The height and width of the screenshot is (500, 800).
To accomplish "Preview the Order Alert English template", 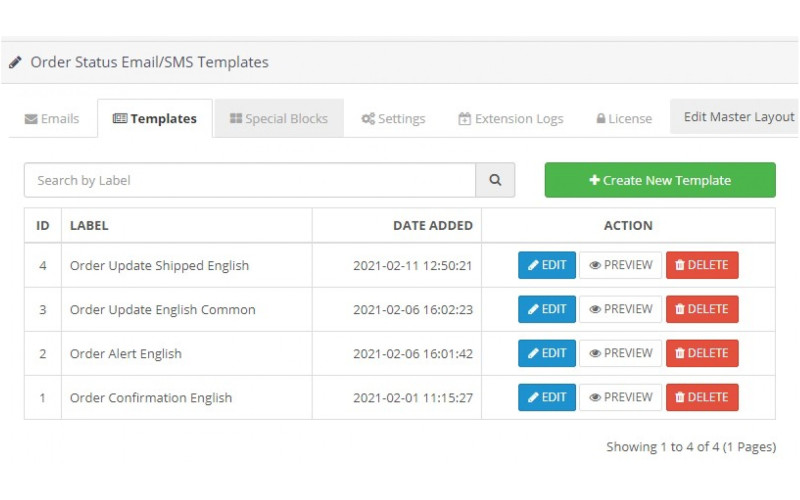I will click(x=620, y=353).
